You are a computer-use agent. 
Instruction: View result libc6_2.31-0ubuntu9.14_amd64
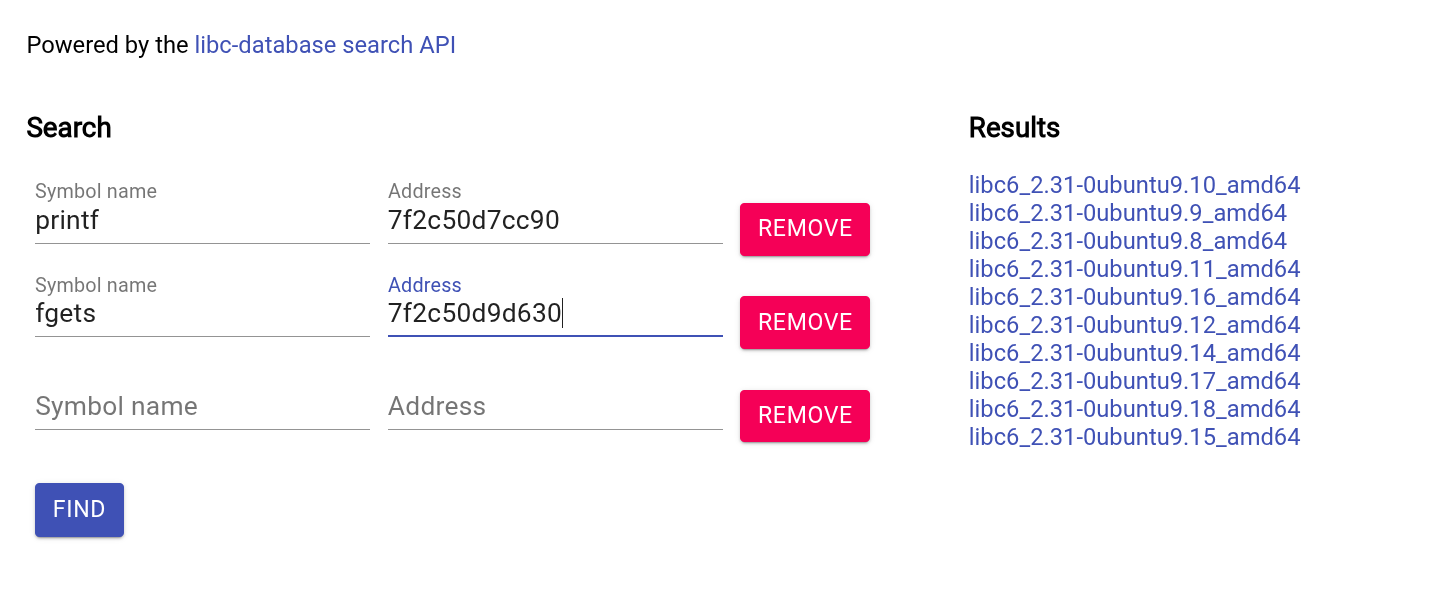pos(1134,353)
